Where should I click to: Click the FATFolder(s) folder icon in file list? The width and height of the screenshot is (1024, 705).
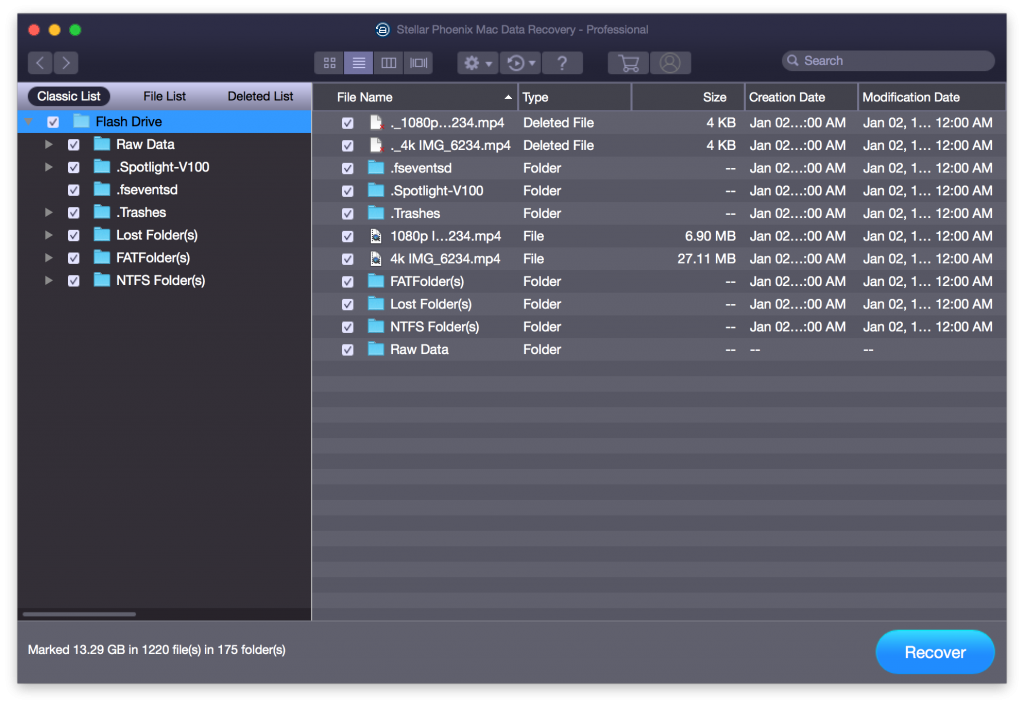tap(376, 281)
